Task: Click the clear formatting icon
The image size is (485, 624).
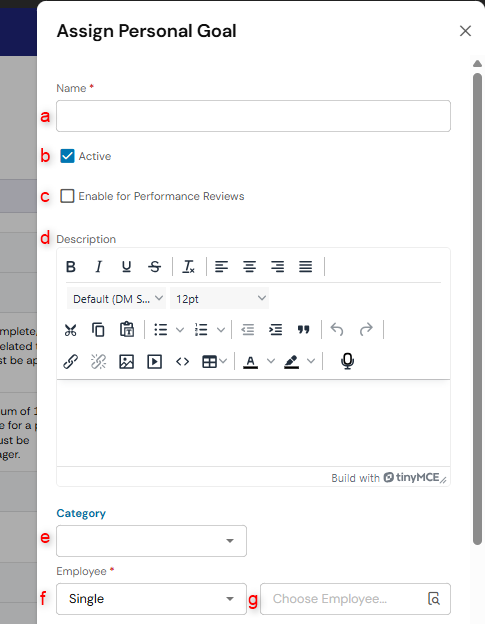Action: click(189, 266)
